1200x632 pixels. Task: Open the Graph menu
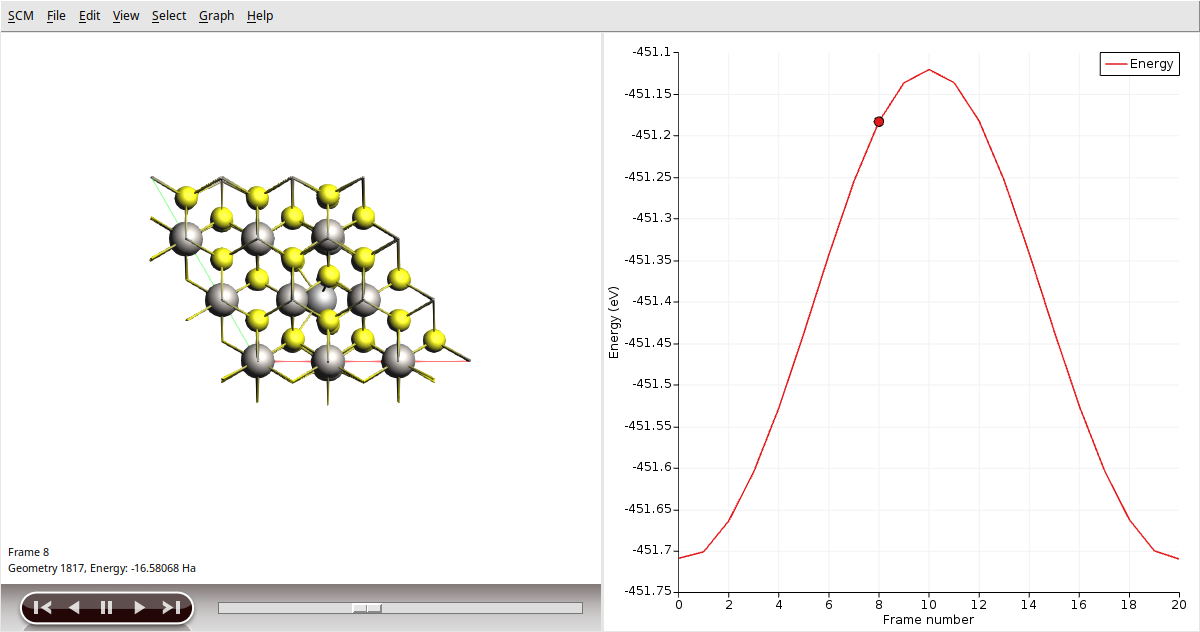click(x=216, y=16)
